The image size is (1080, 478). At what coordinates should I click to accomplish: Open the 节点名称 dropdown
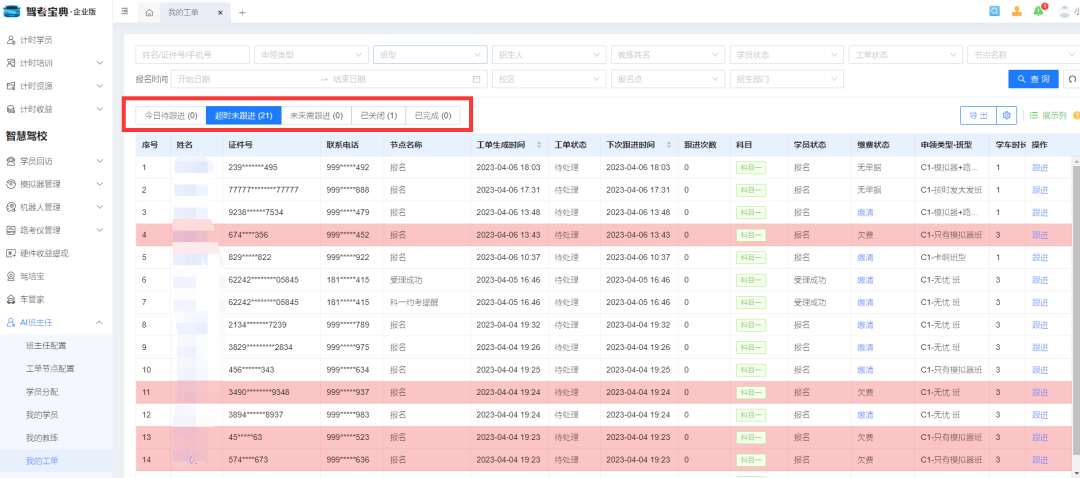pyautogui.click(x=1024, y=54)
